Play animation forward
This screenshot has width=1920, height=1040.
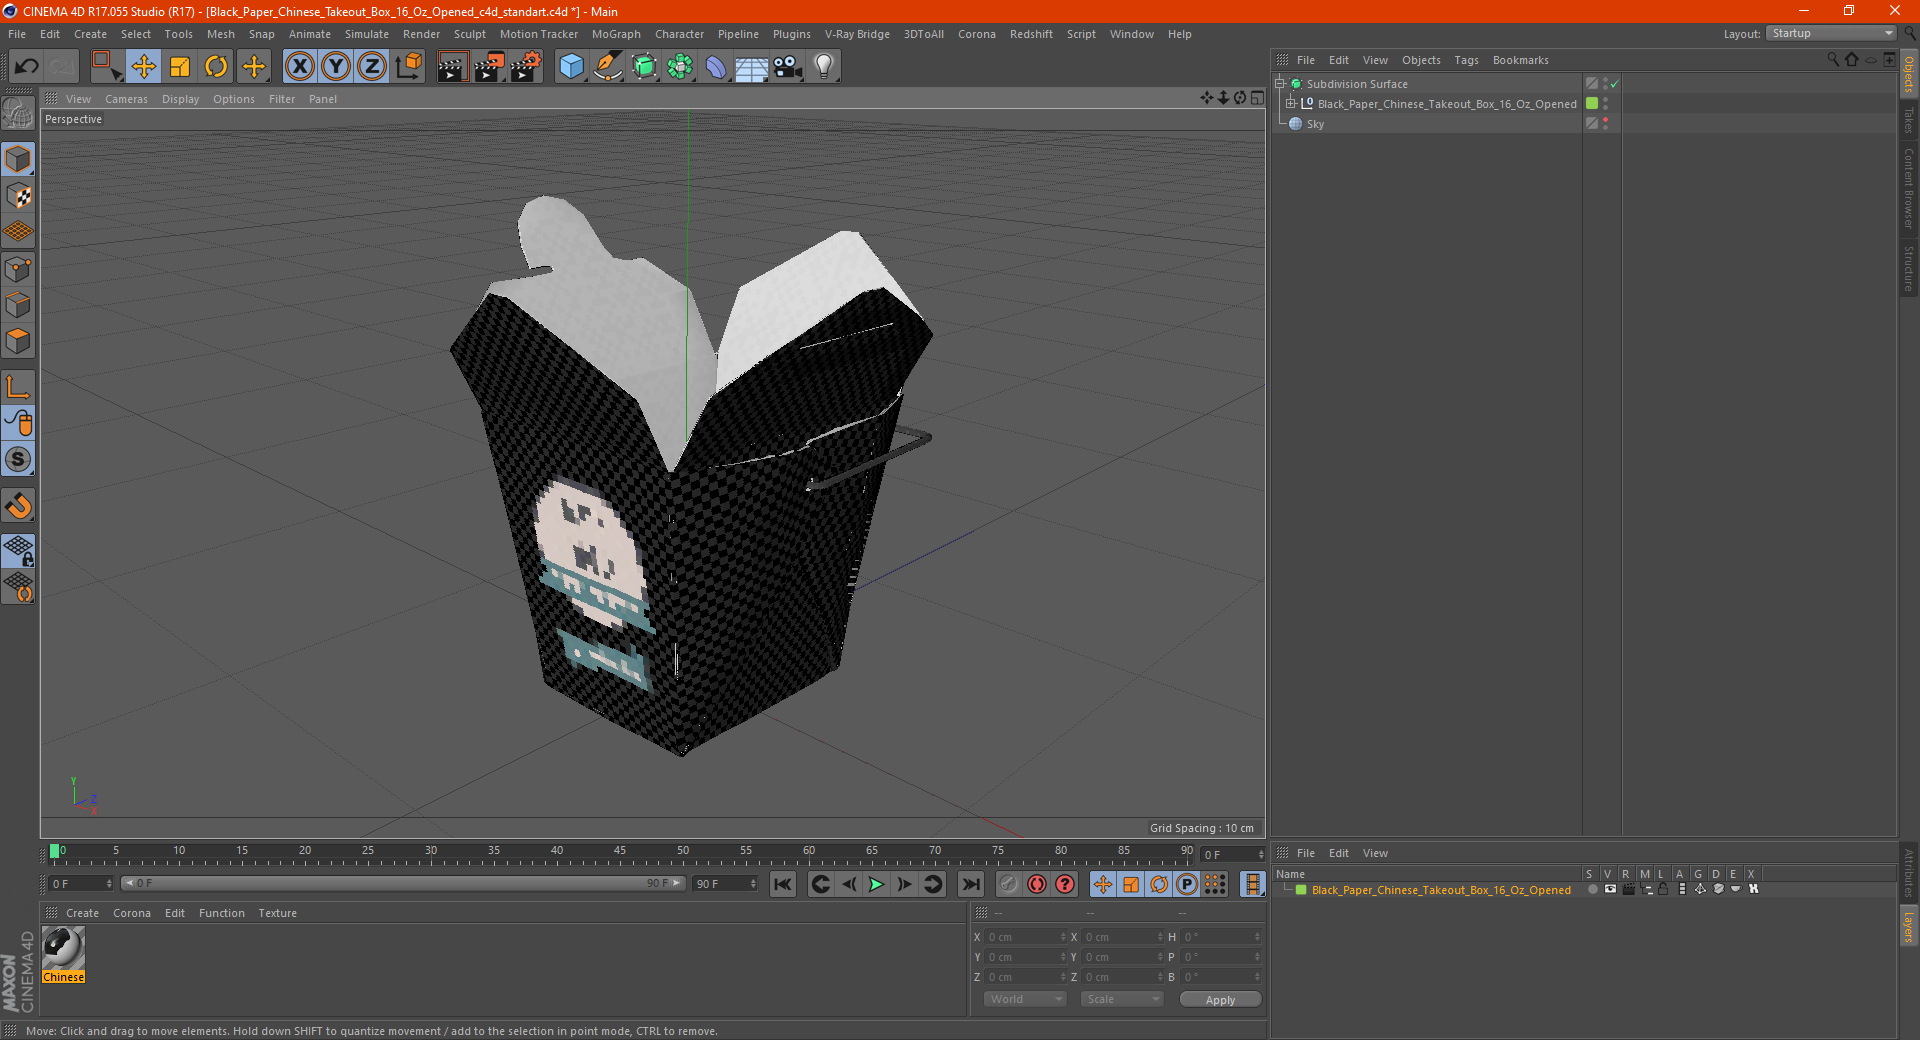click(x=876, y=884)
